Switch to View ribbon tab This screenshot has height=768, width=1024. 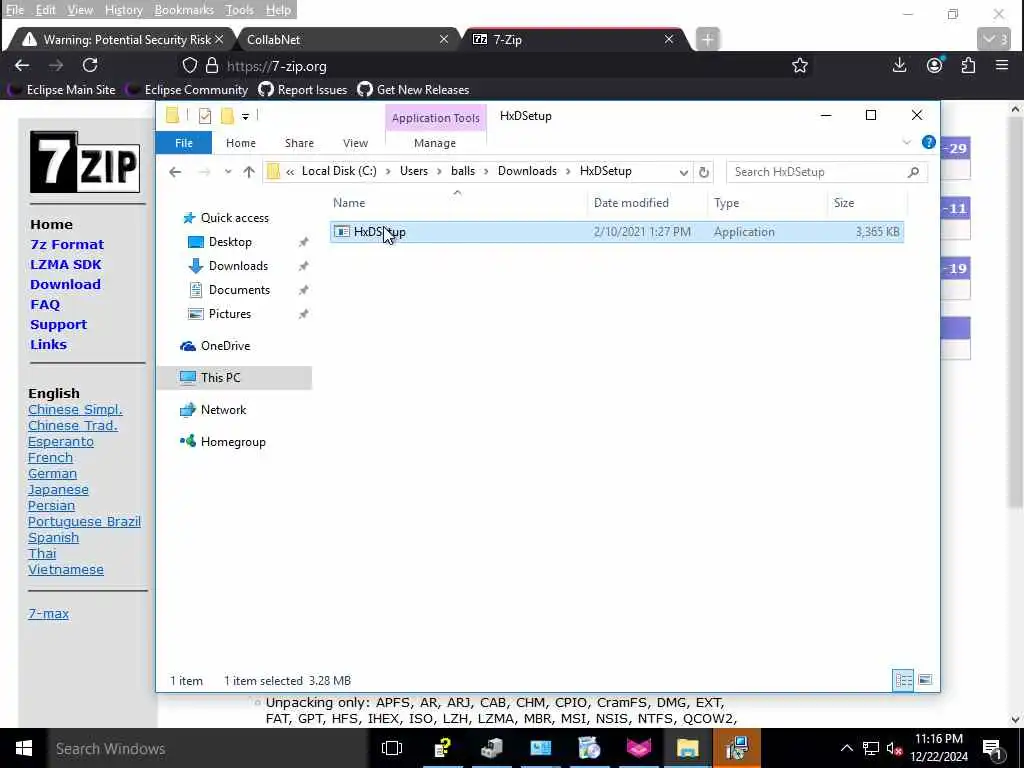[355, 142]
